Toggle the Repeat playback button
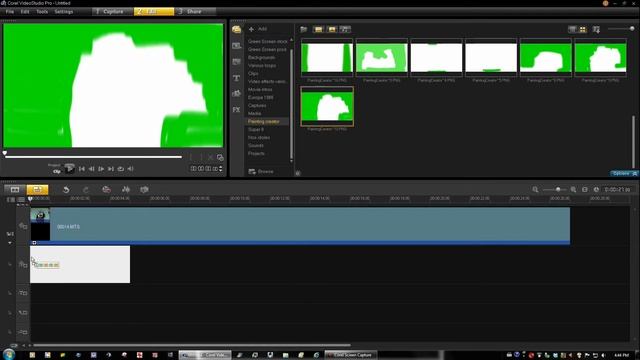Viewport: 640px width, 360px height. click(x=120, y=169)
